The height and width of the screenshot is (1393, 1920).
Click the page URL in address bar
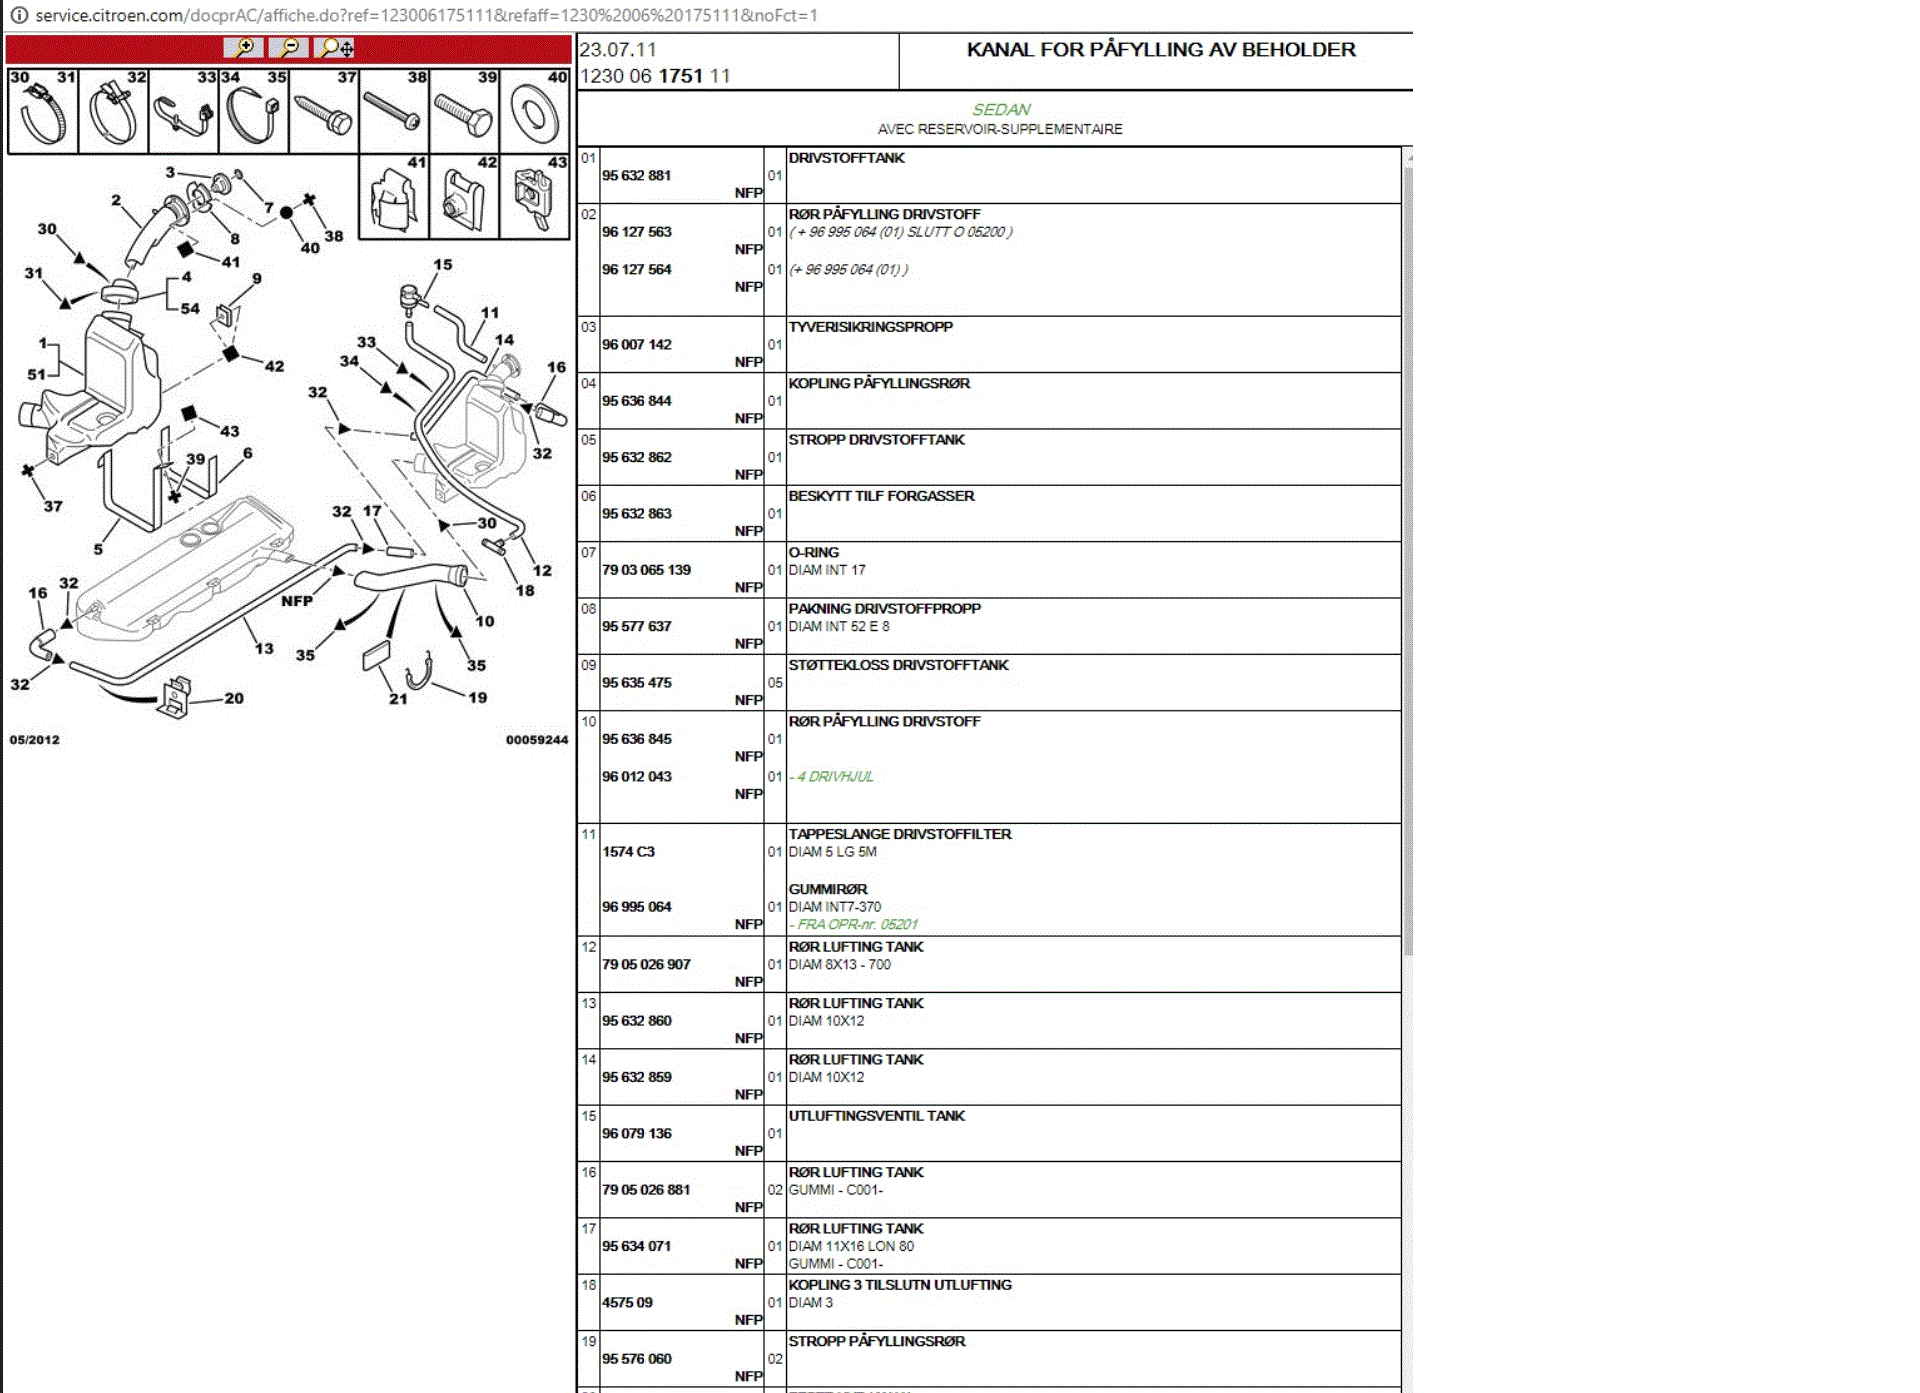point(426,15)
